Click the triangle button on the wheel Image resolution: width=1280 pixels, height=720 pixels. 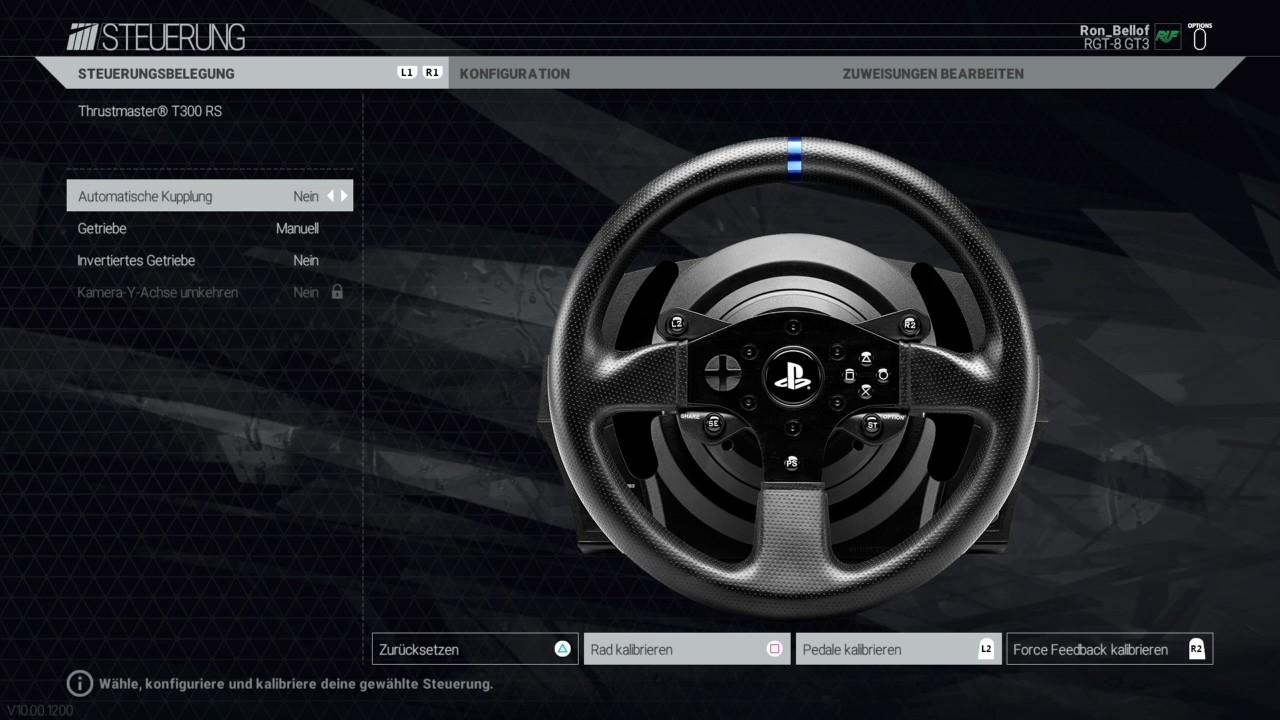click(x=866, y=356)
